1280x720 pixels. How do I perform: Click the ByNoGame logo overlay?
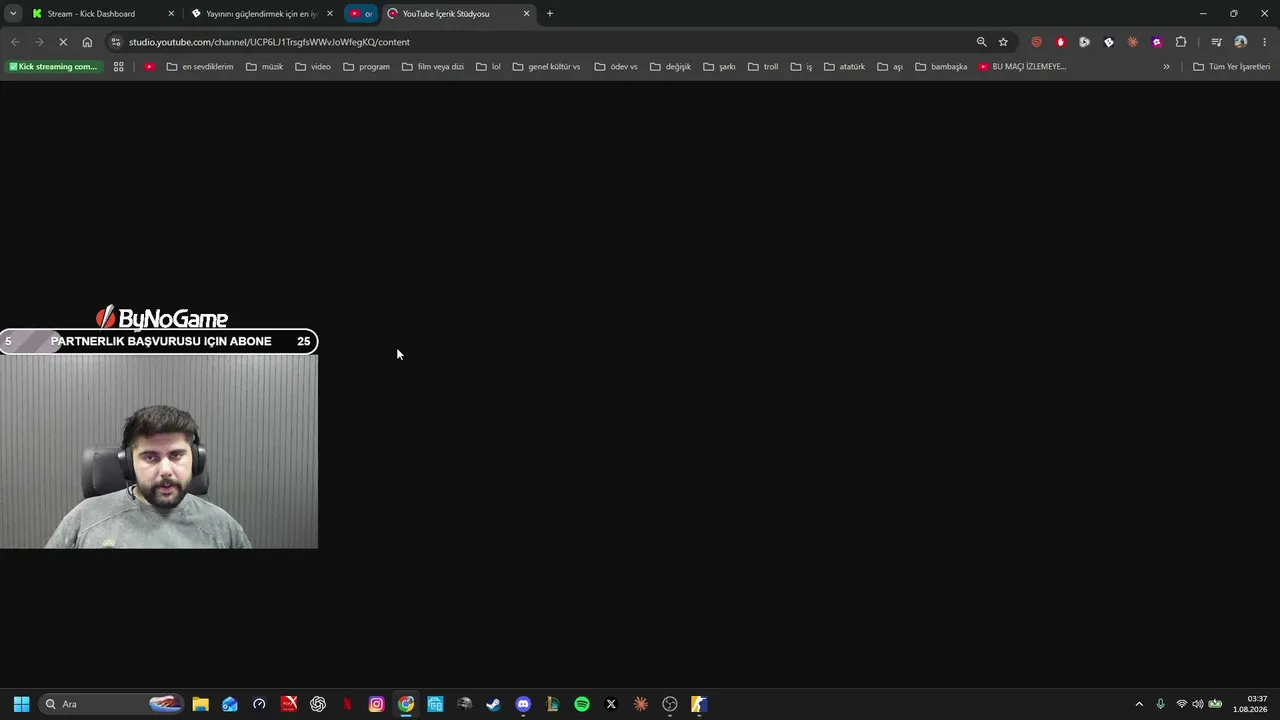[x=161, y=318]
